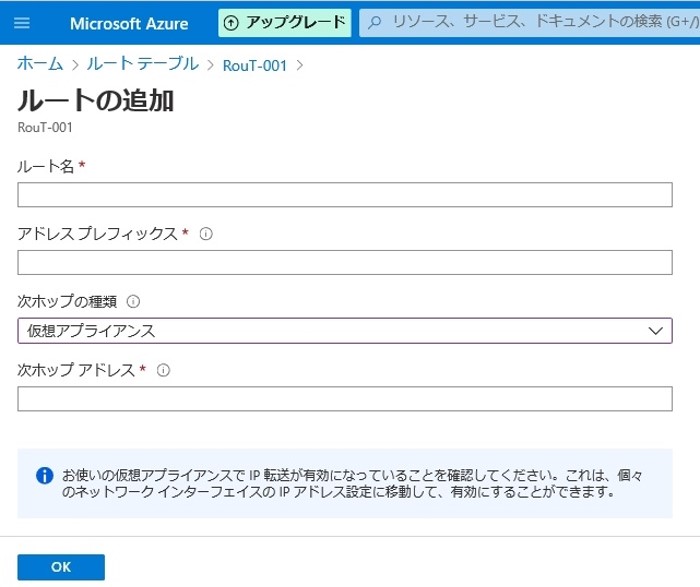
Task: Focus the ルート名 text field
Action: tap(344, 194)
